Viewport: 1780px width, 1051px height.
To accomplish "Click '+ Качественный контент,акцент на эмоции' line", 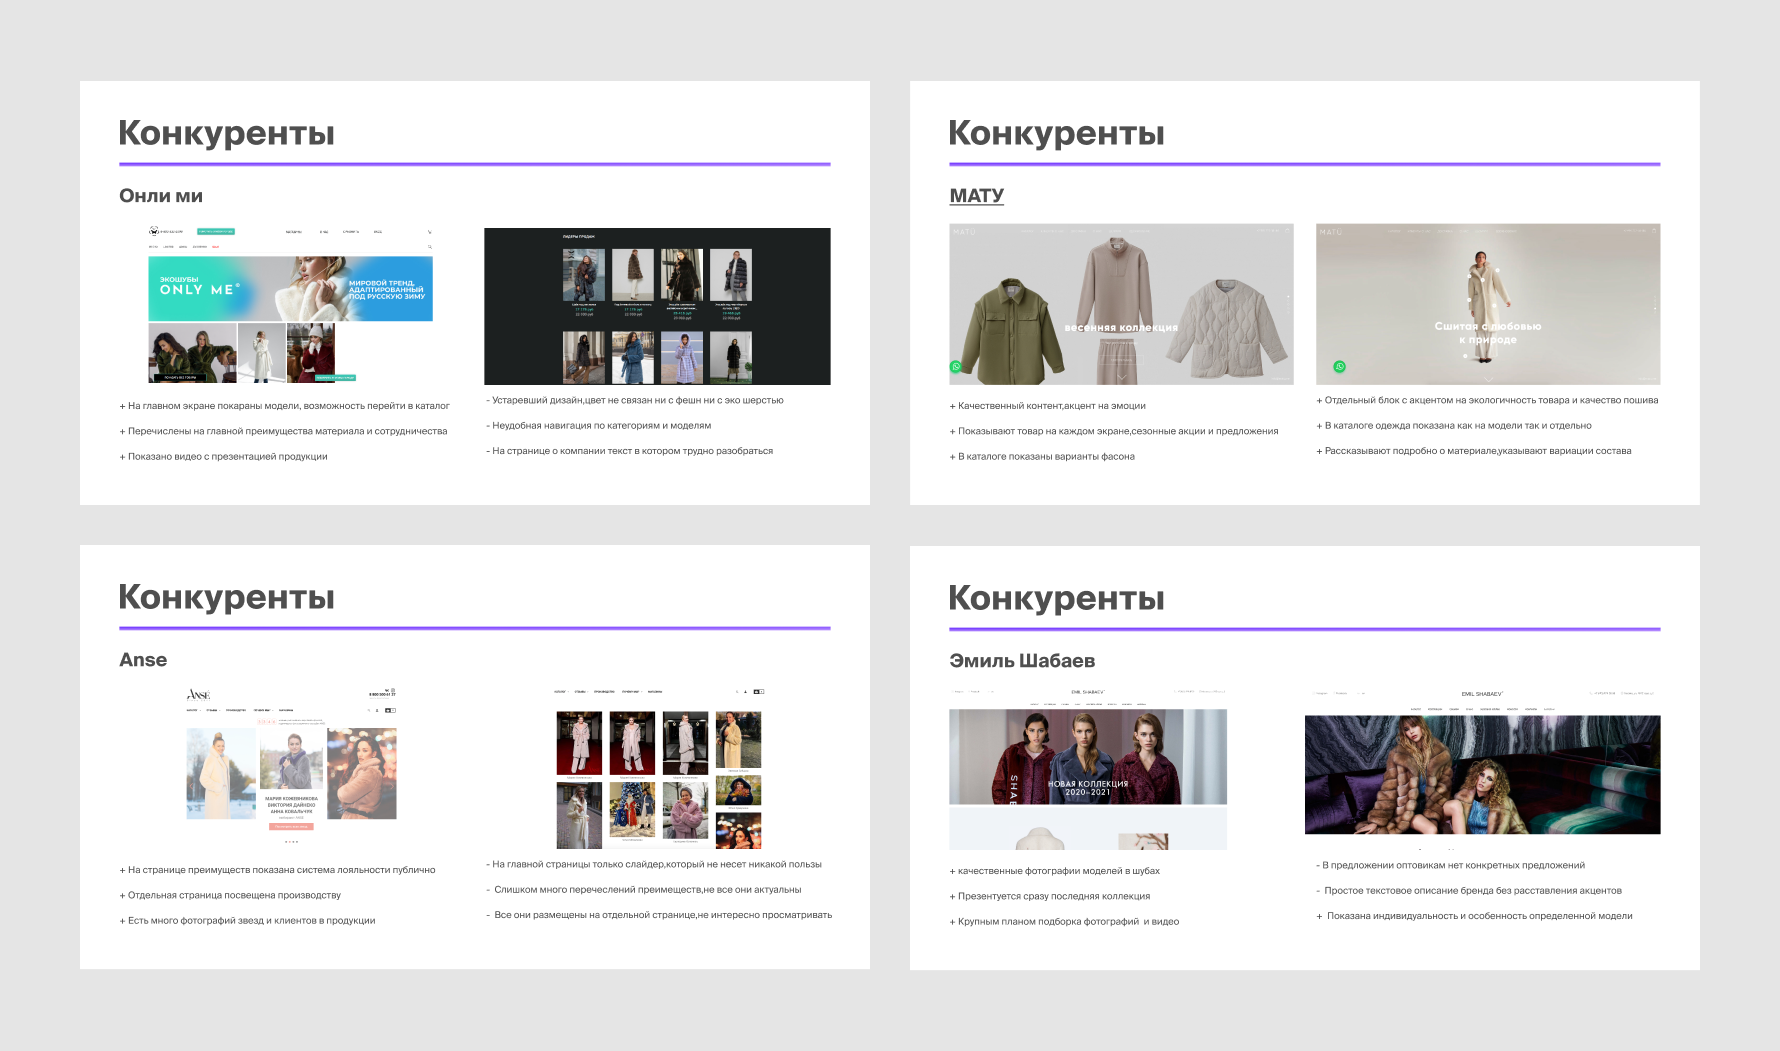I will 1048,406.
